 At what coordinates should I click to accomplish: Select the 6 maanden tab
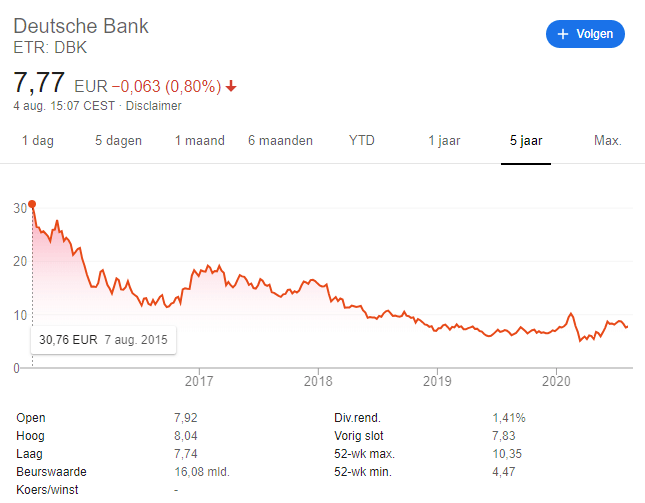[x=281, y=141]
